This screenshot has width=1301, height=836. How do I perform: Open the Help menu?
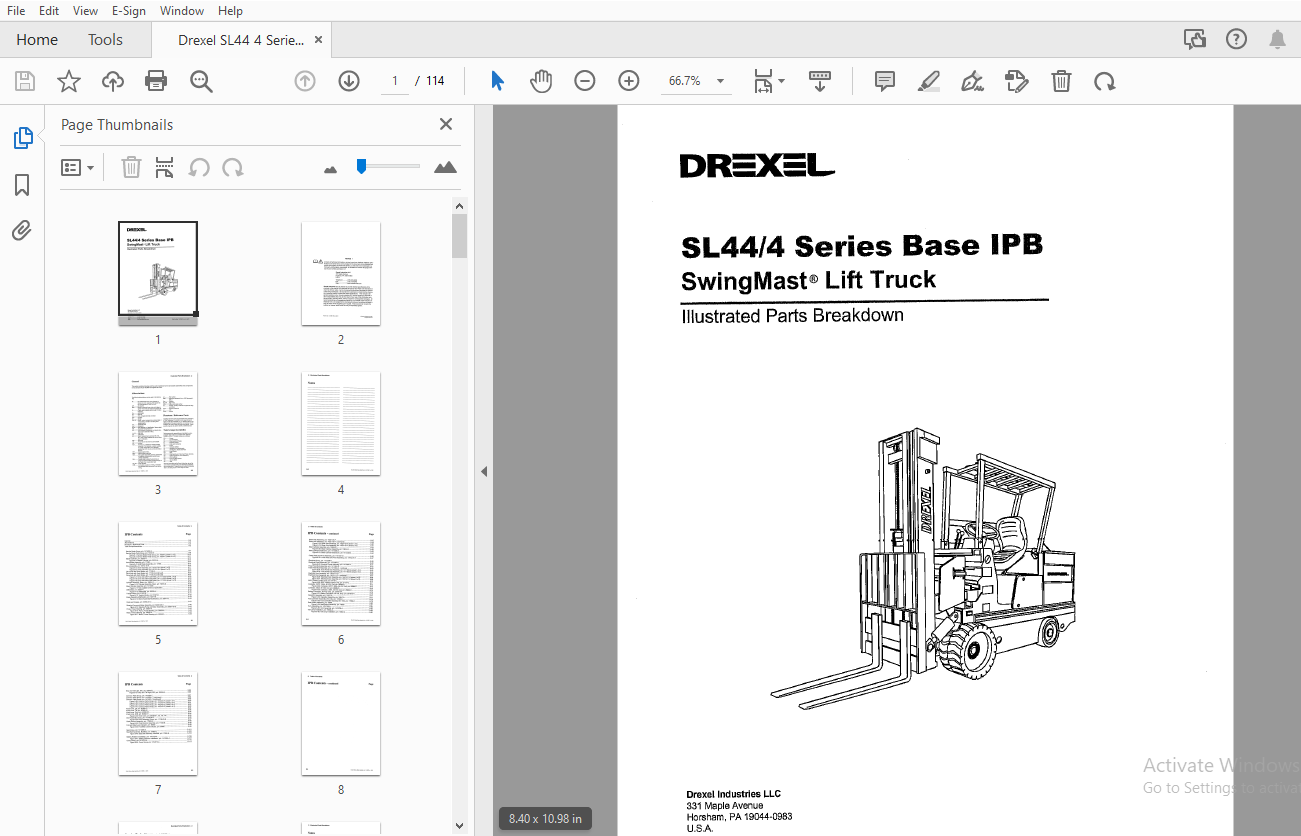(230, 11)
